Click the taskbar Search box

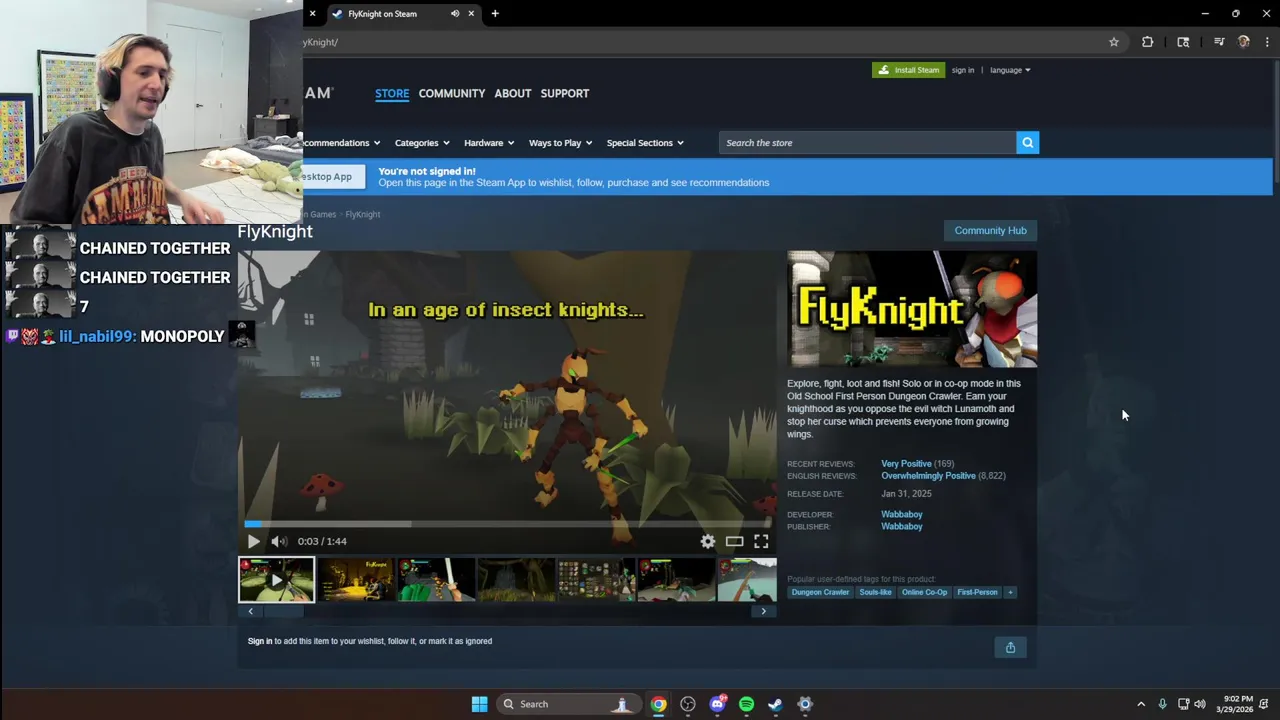[568, 704]
